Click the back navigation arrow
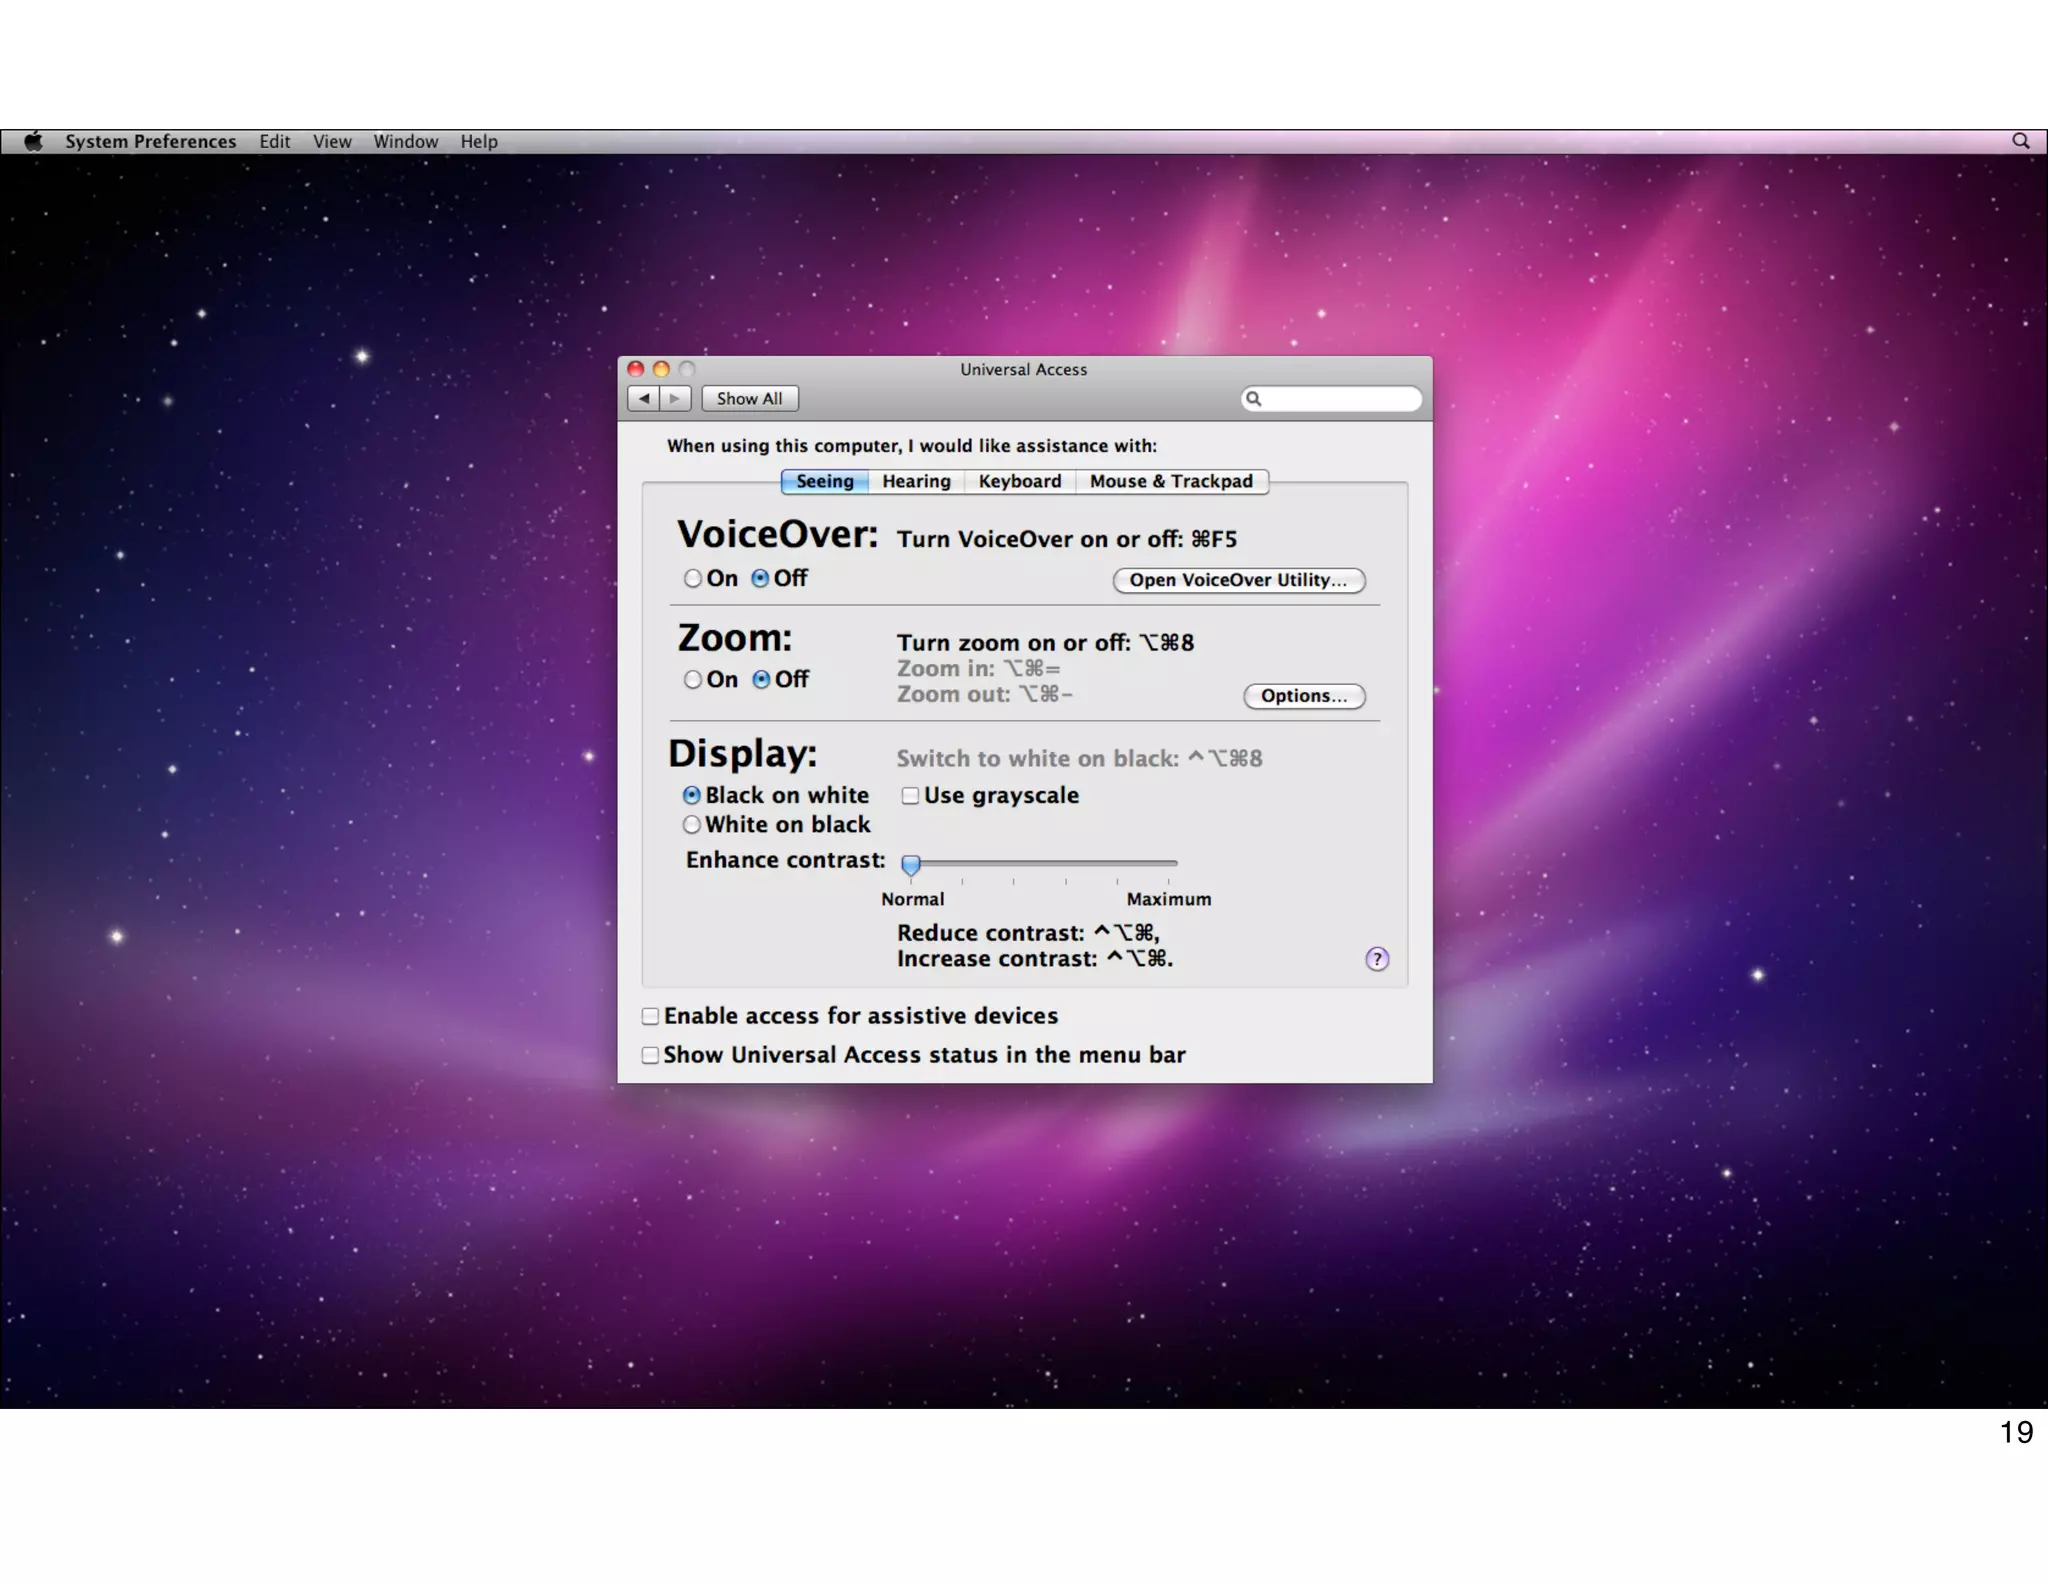Screen dimensions: 2048x1582 point(644,398)
